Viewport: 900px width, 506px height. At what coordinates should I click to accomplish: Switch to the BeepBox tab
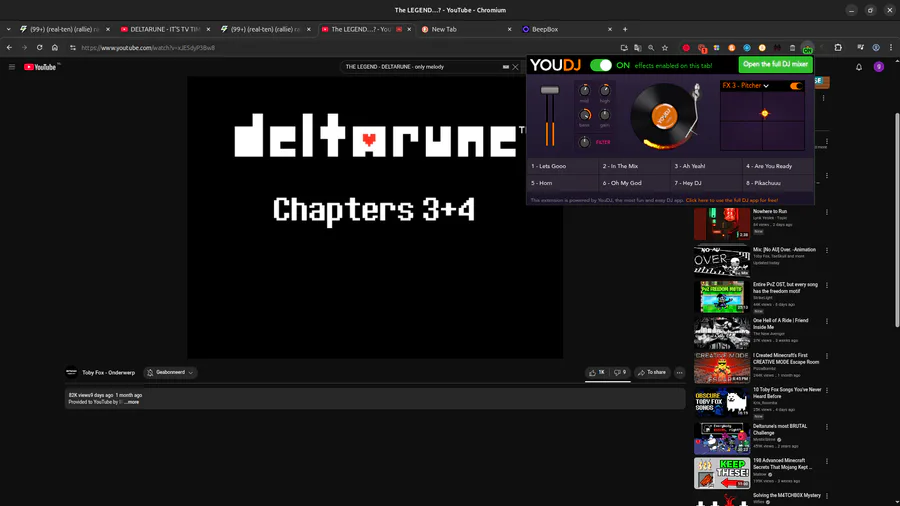point(567,29)
